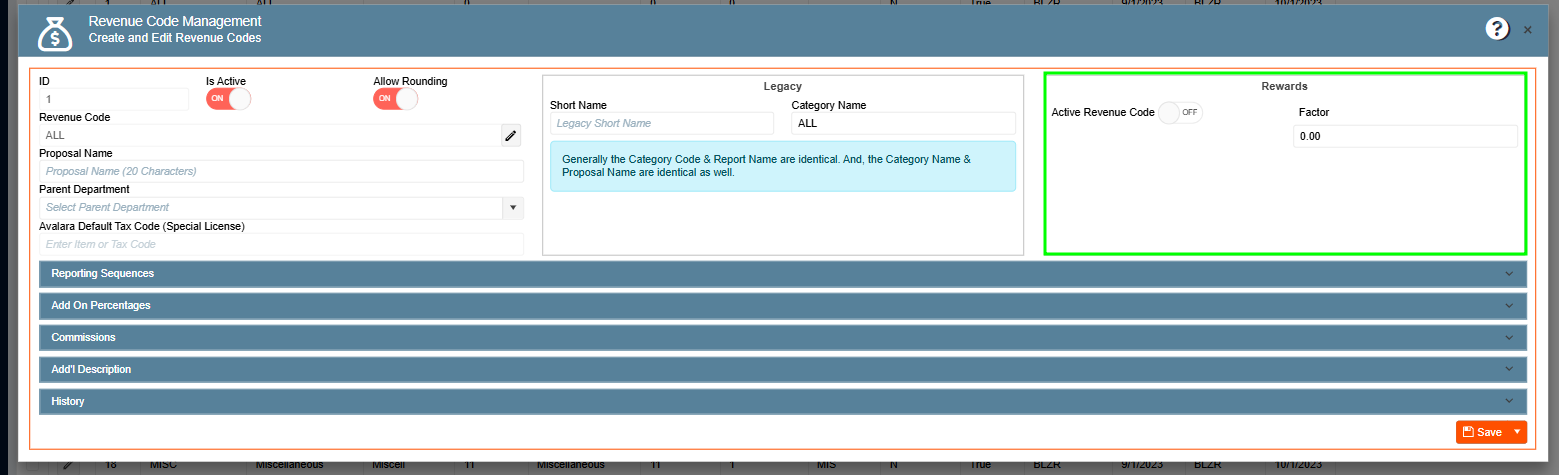Click the Rewards Factor field
The image size is (1559, 475).
pos(1404,136)
